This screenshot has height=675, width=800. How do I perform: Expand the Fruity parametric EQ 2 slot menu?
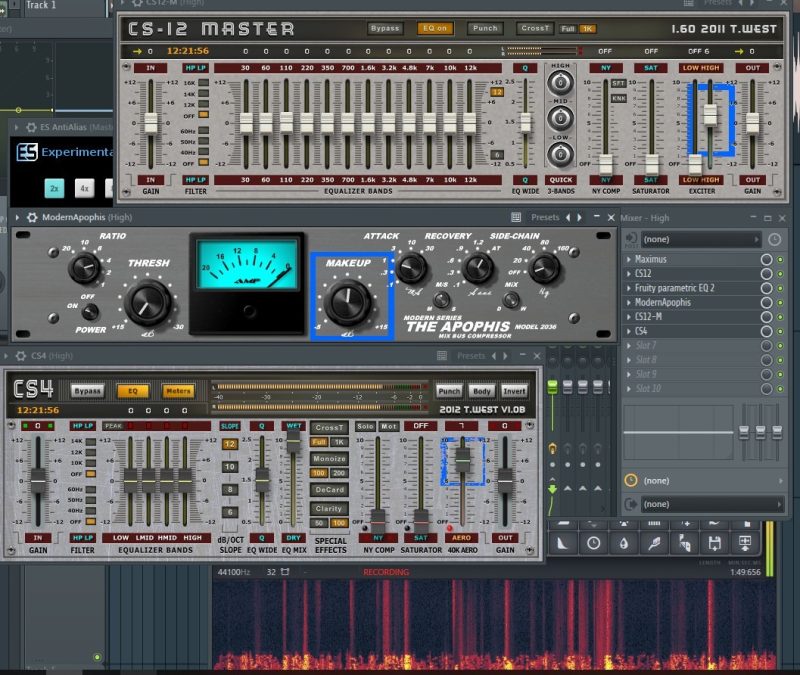point(629,288)
